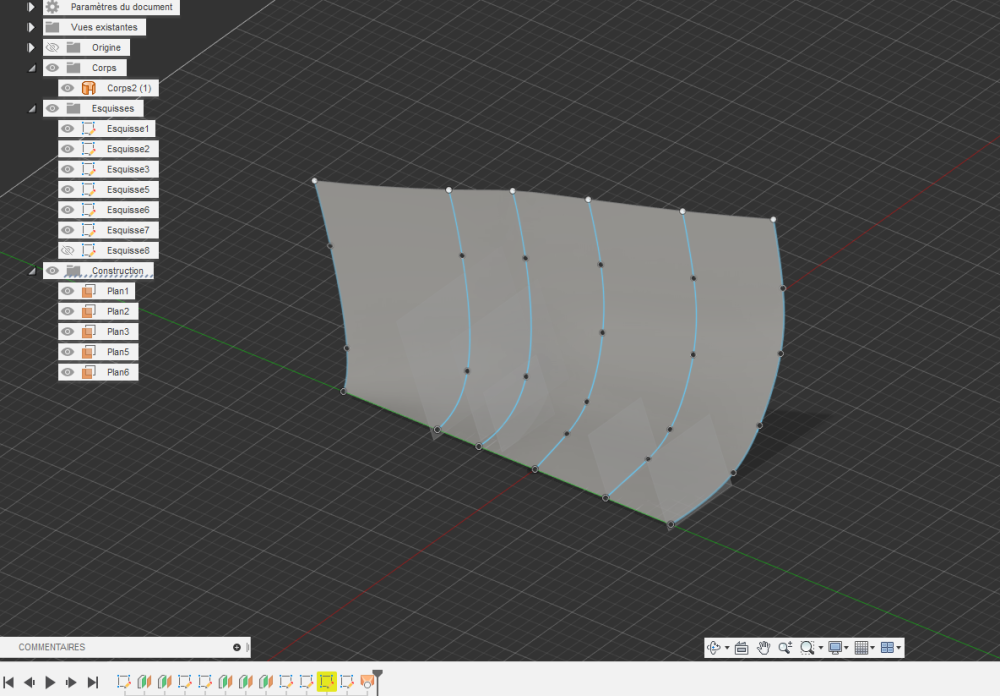Show the hidden Origine folder

[x=52, y=48]
